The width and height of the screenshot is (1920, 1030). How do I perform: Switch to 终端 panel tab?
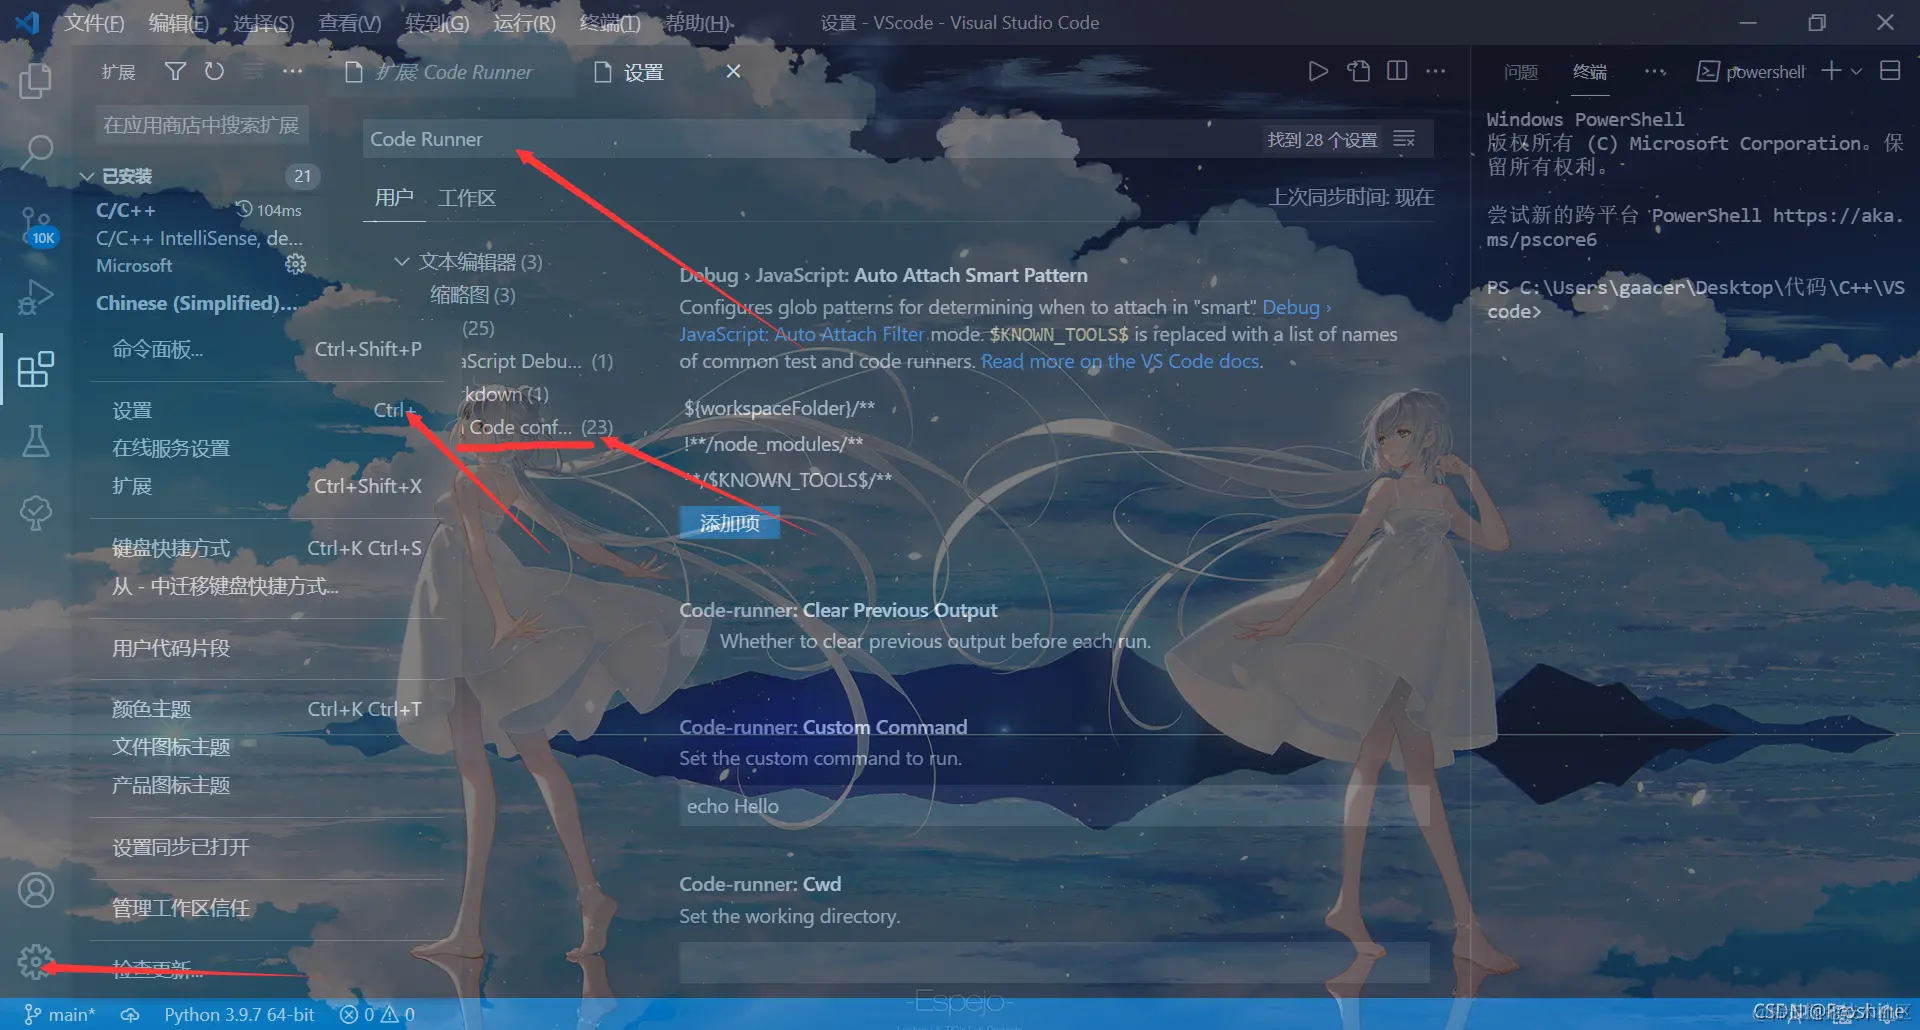tap(1590, 72)
